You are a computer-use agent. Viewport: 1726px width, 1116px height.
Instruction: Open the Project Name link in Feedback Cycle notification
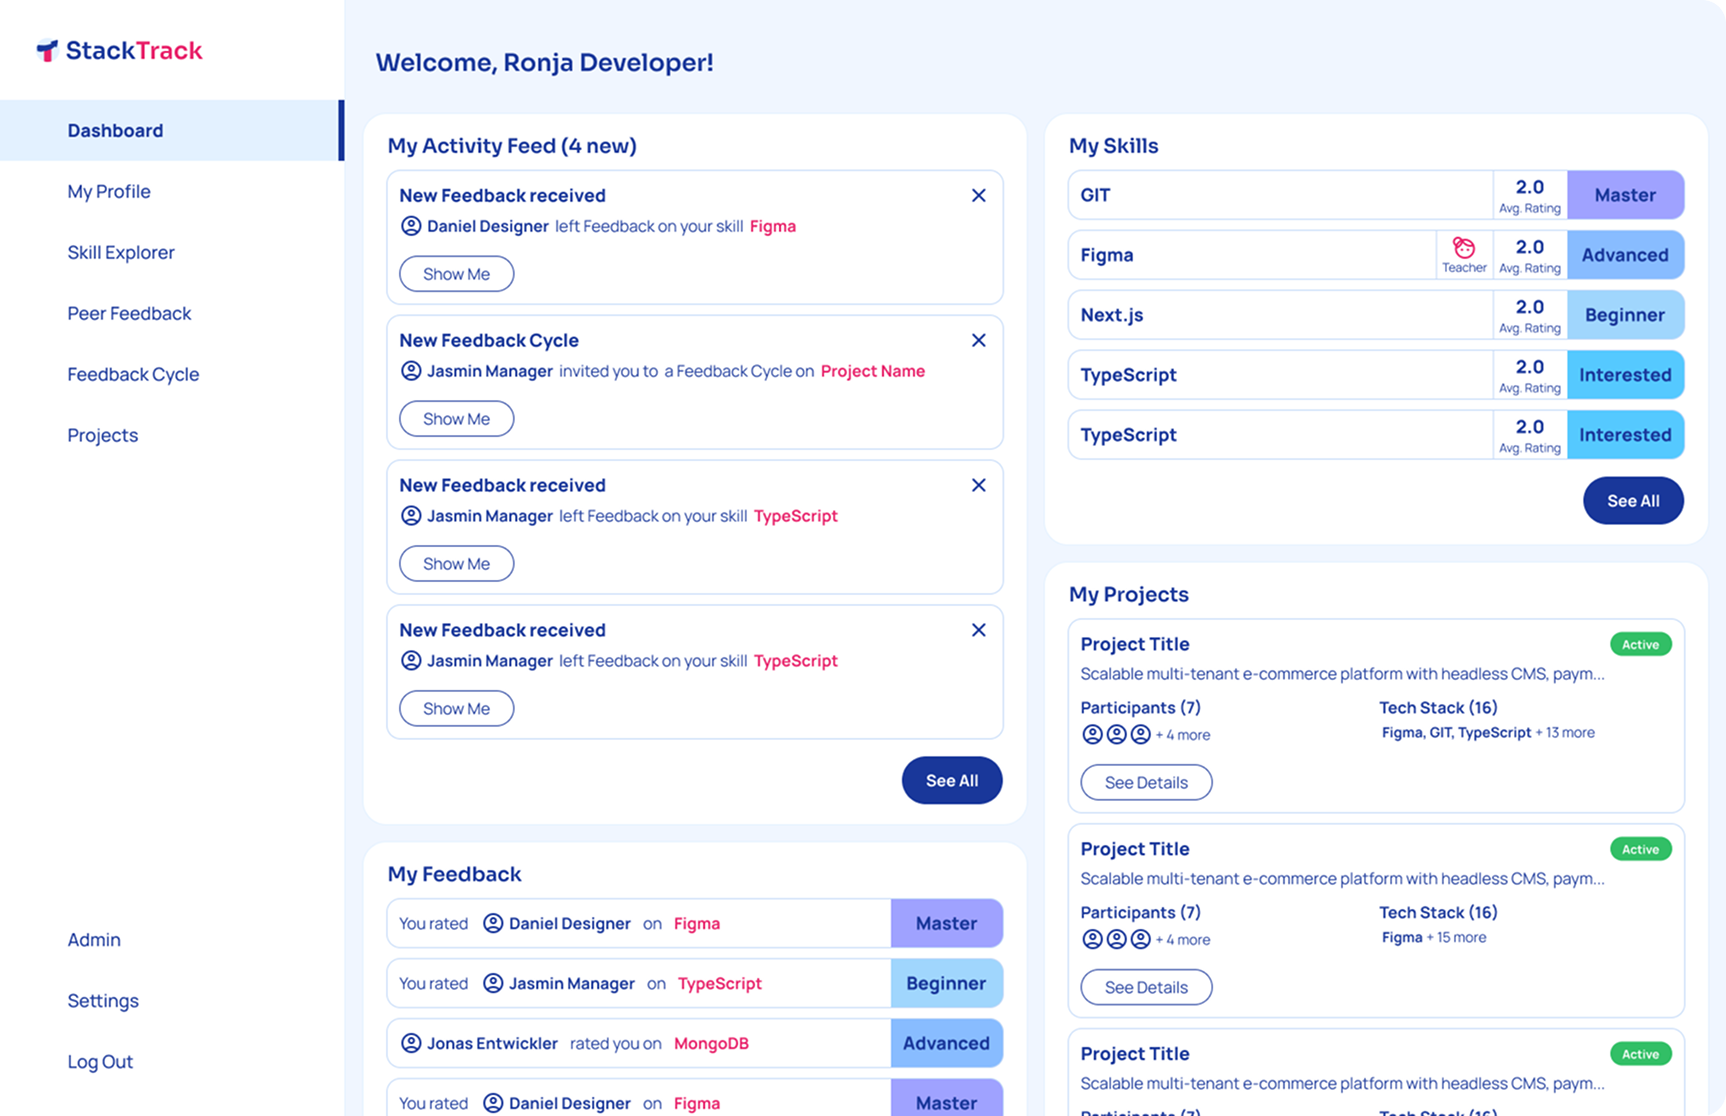coord(873,371)
